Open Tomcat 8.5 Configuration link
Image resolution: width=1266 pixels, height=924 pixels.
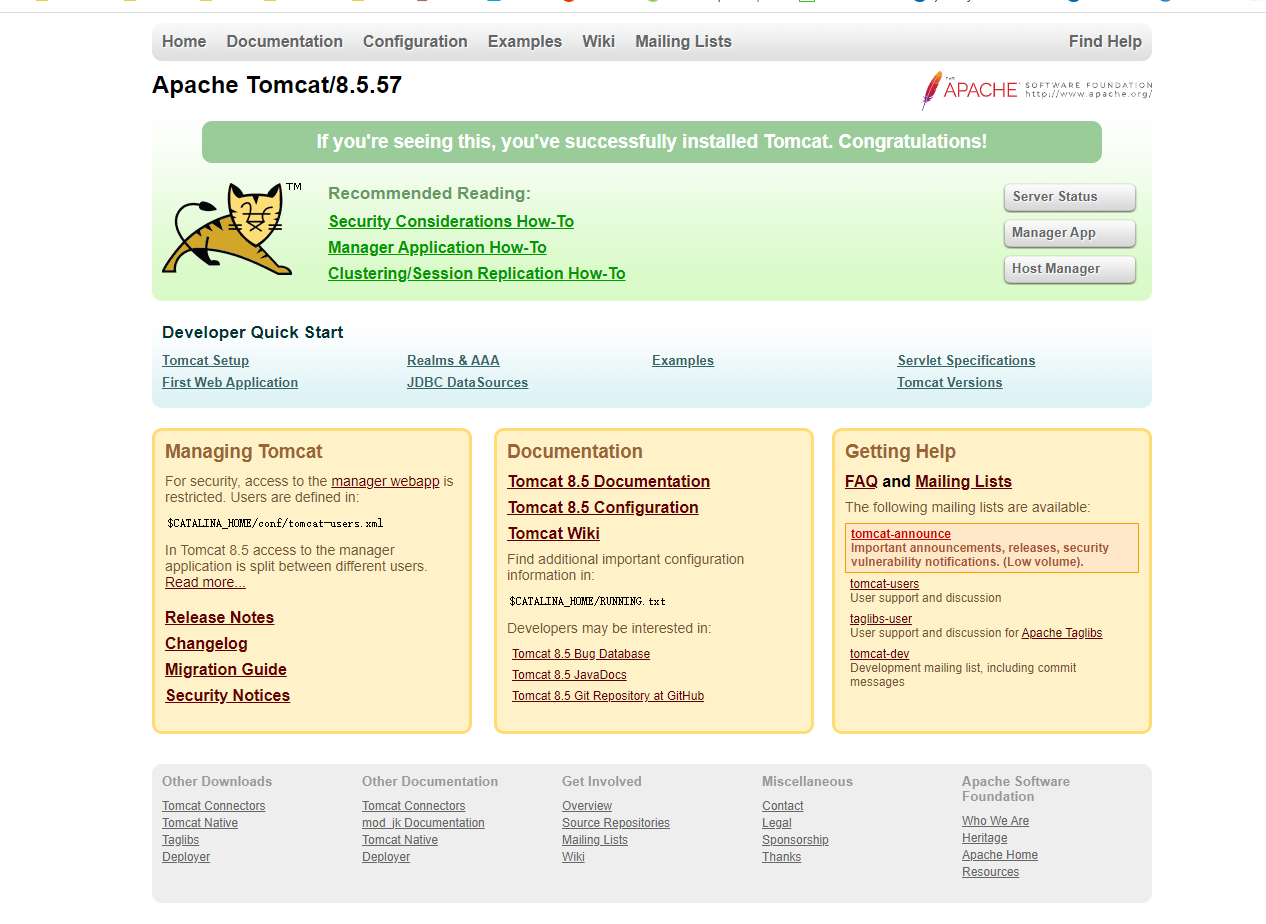click(x=603, y=507)
